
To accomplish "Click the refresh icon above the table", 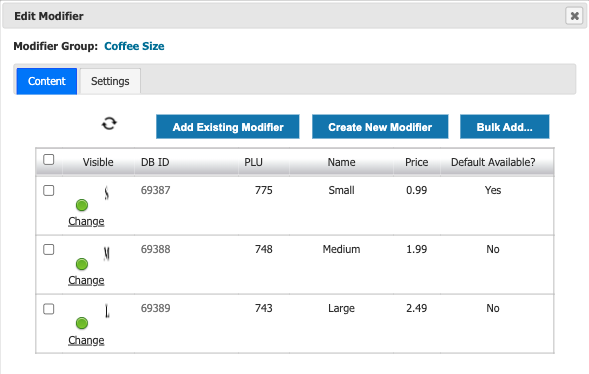I will (x=109, y=123).
